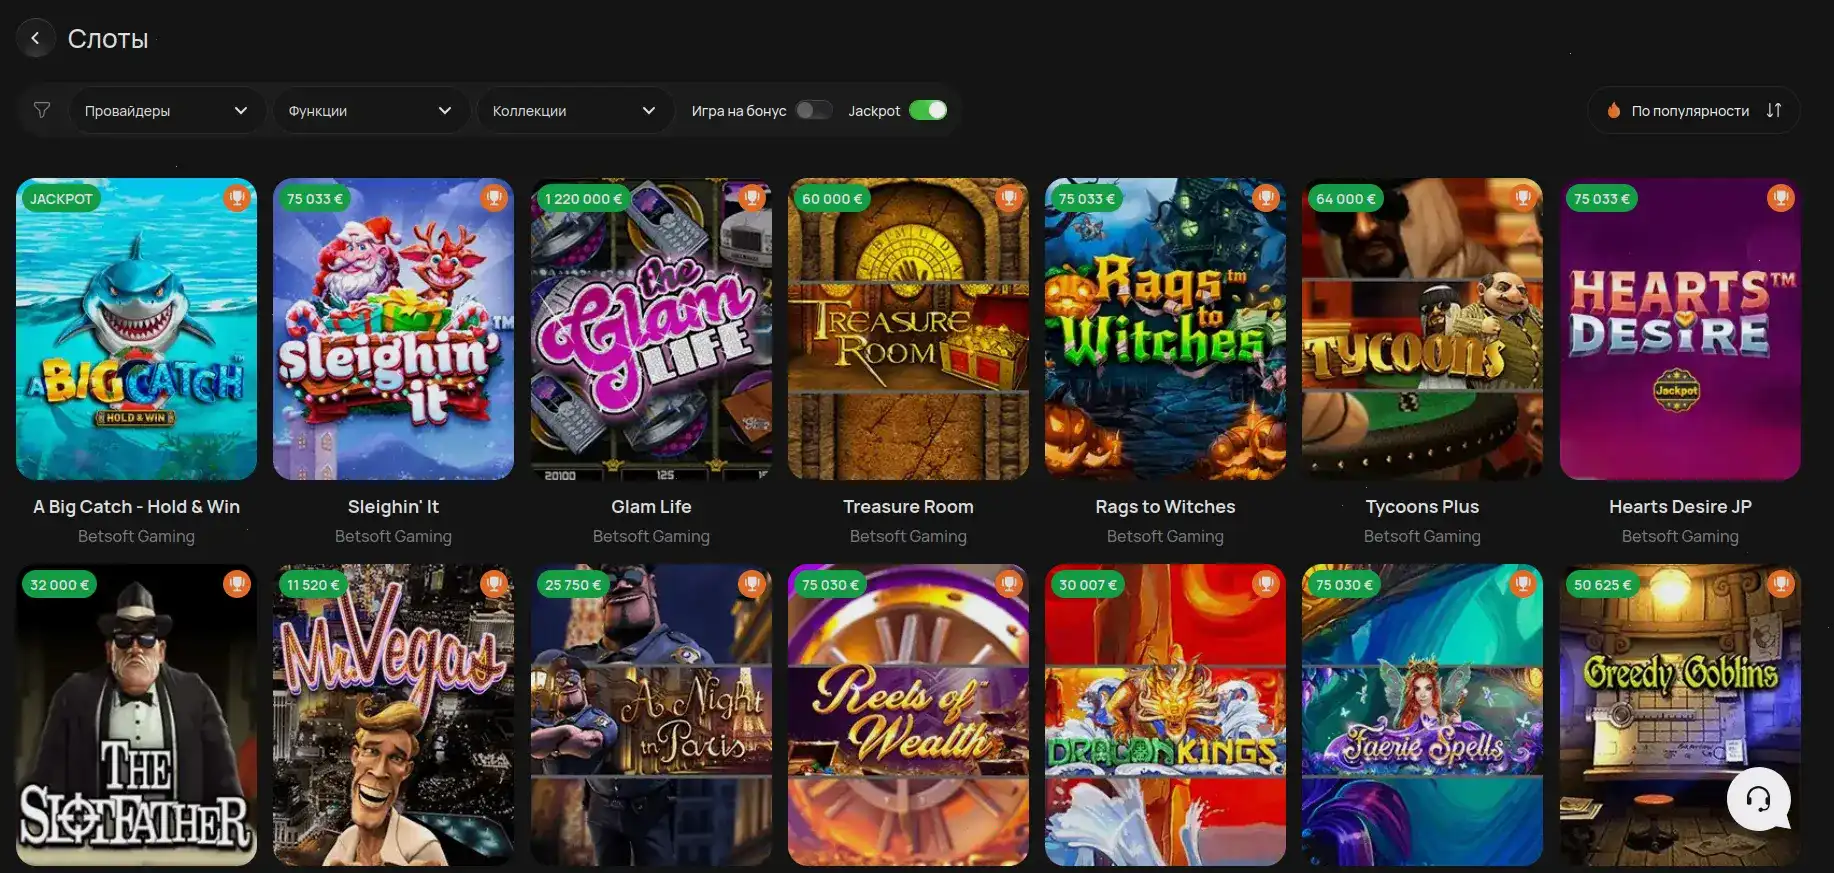Click trophy icon on Sleighin' It tile
This screenshot has height=873, width=1834.
[494, 198]
